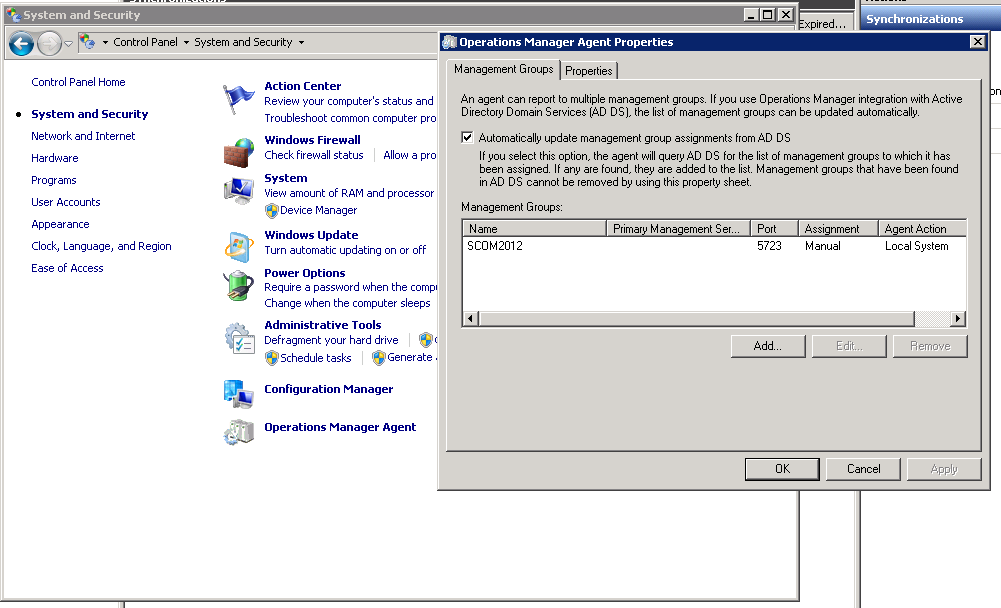Click Turn automatic updating on or off
Viewport: 1001px width, 608px height.
(345, 250)
